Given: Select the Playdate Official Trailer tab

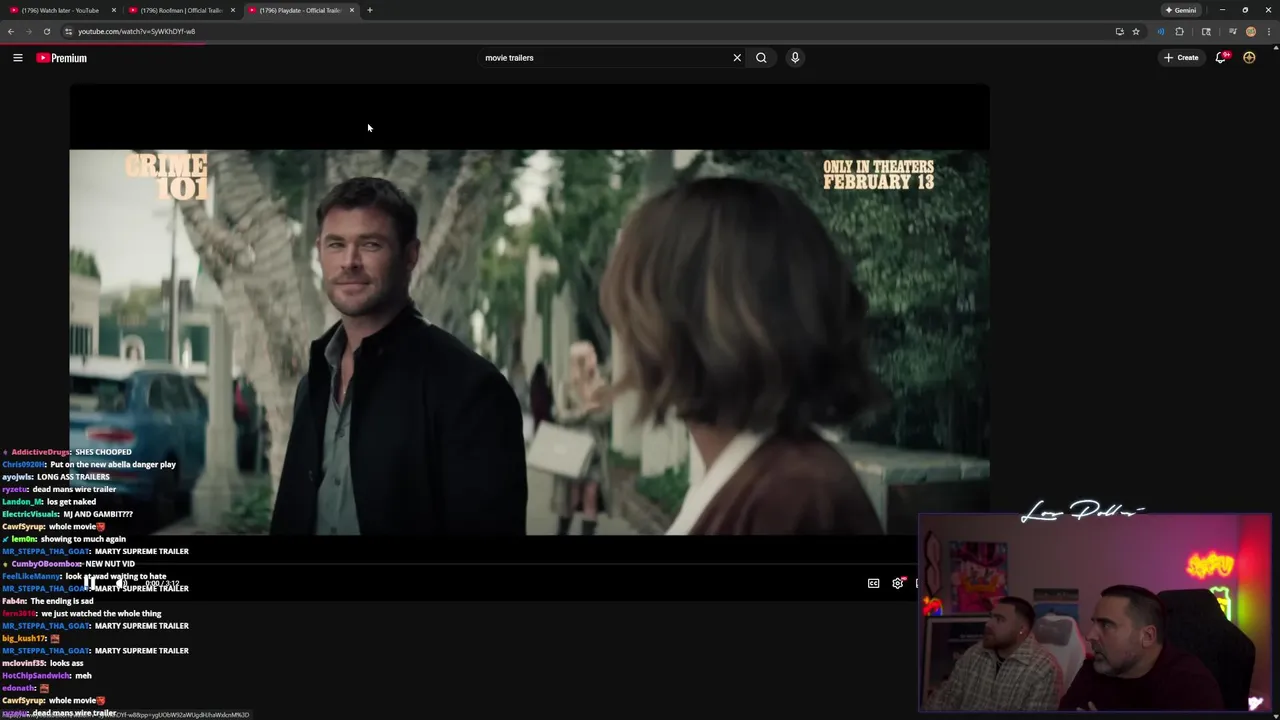Looking at the screenshot, I should coord(300,10).
